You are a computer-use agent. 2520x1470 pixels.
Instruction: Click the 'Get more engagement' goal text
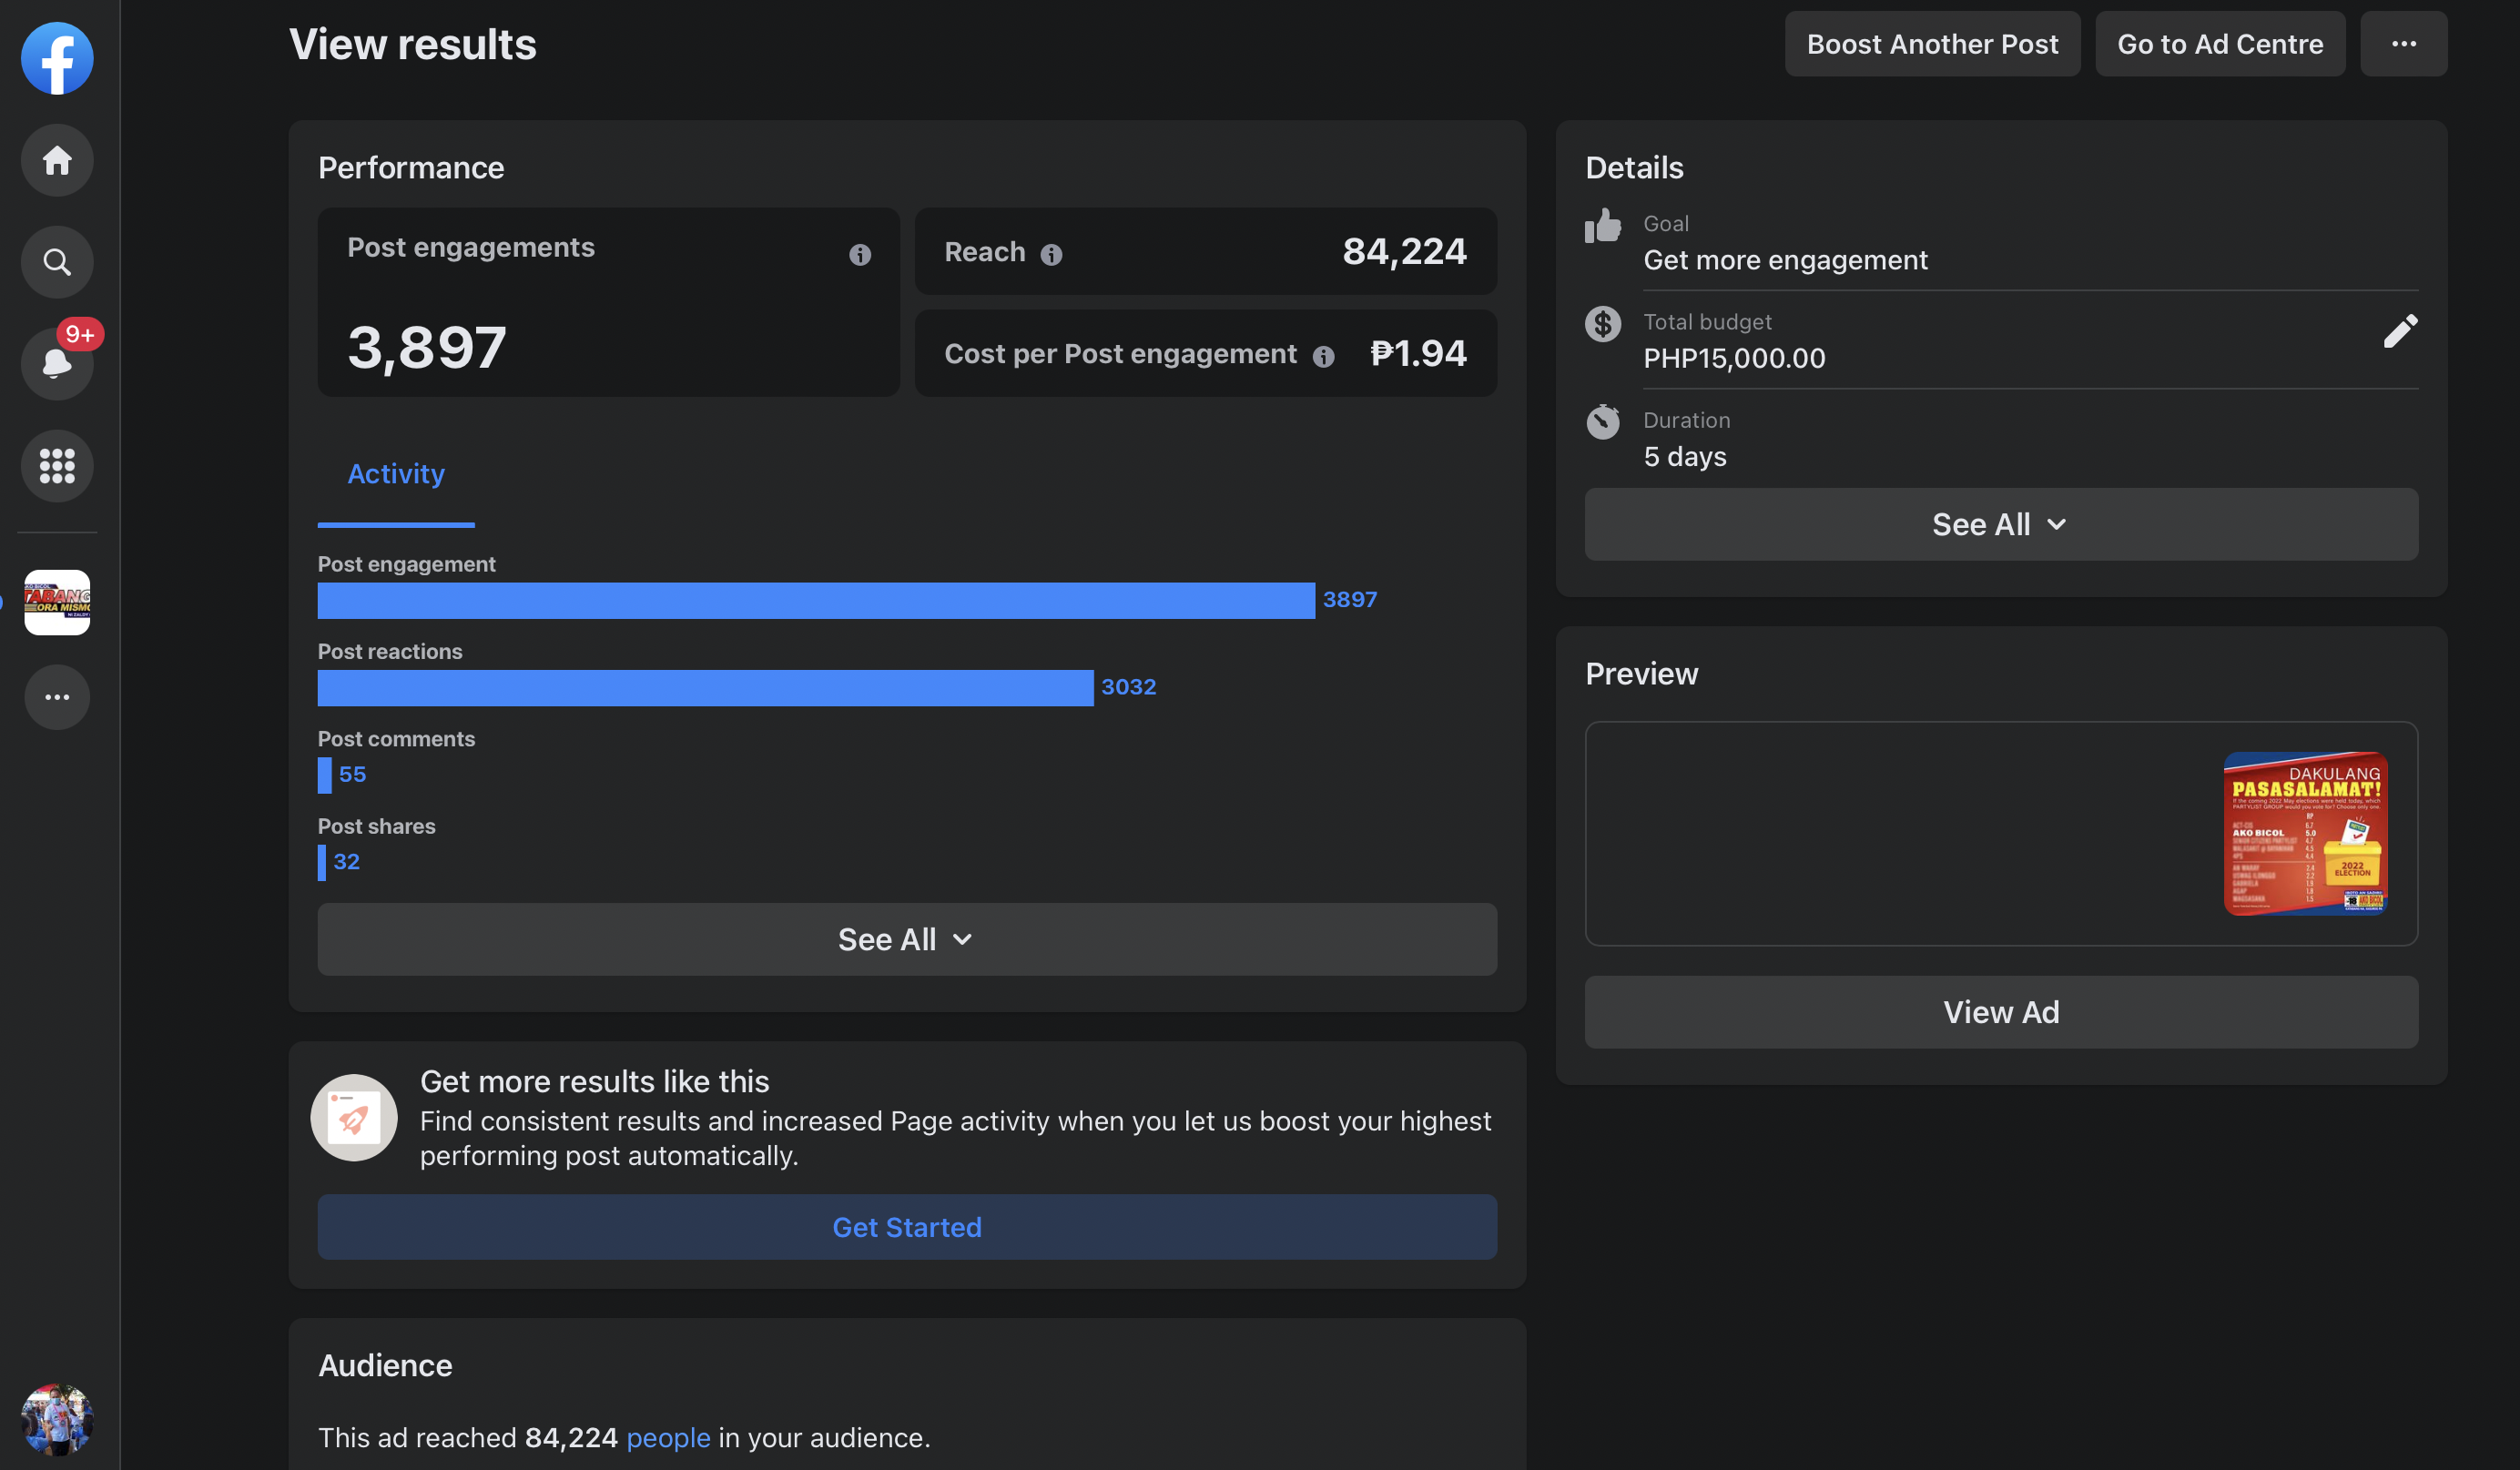point(1785,260)
